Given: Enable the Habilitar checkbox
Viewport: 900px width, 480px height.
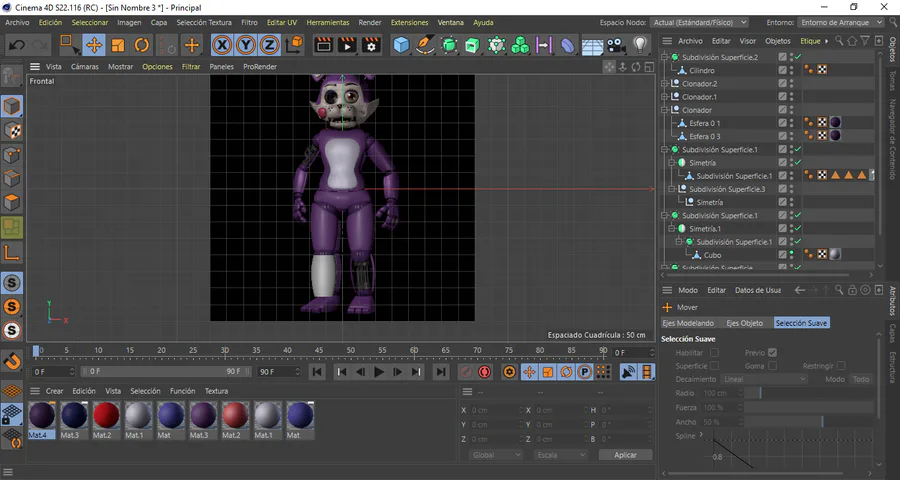Looking at the screenshot, I should [715, 353].
